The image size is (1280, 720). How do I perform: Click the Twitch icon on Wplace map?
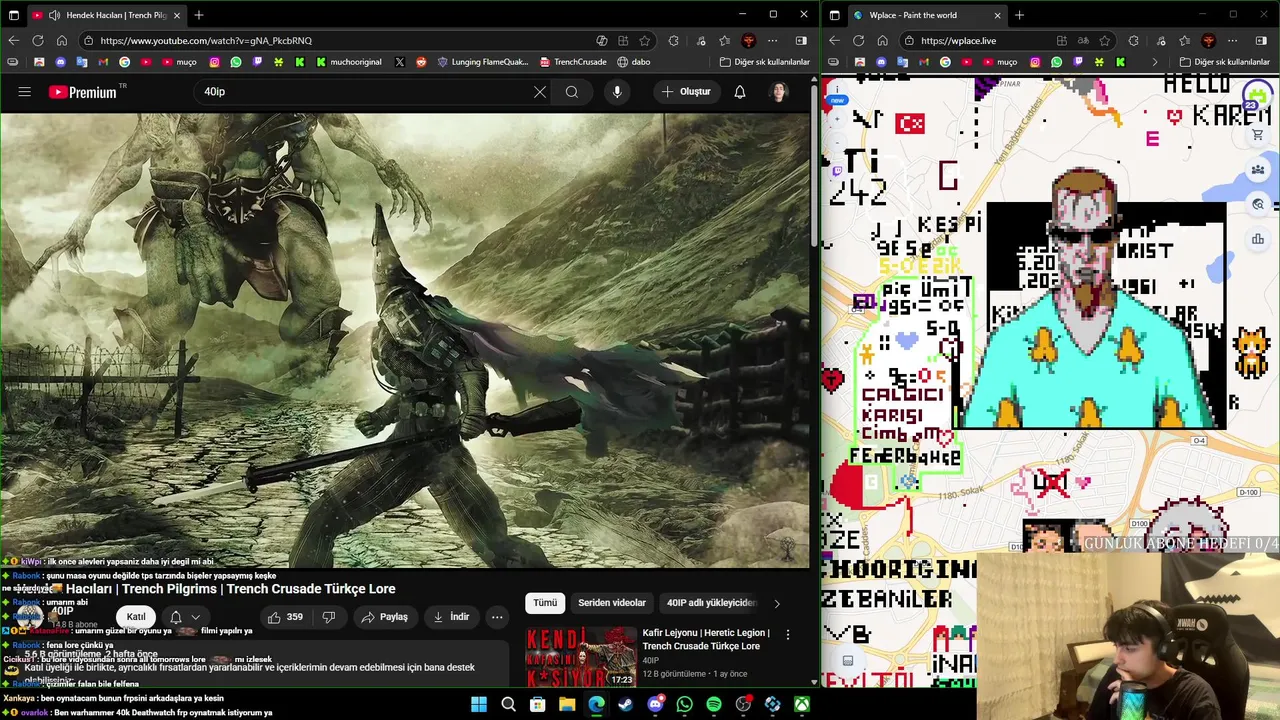tap(837, 171)
